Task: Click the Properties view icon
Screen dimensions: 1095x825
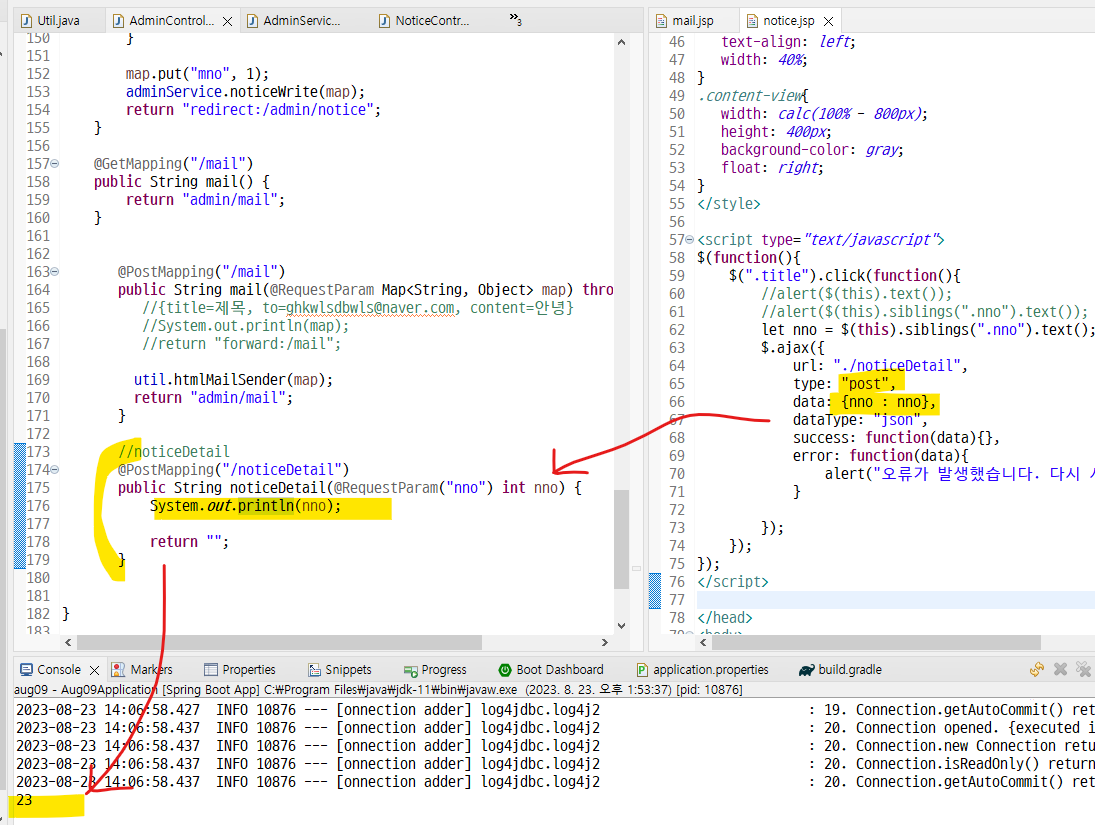Action: (211, 670)
